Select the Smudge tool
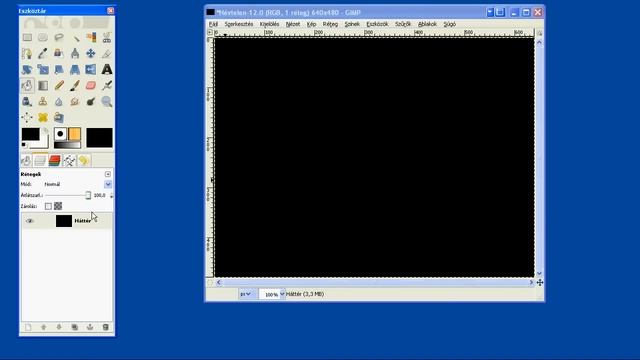This screenshot has height=360, width=640. click(x=75, y=101)
